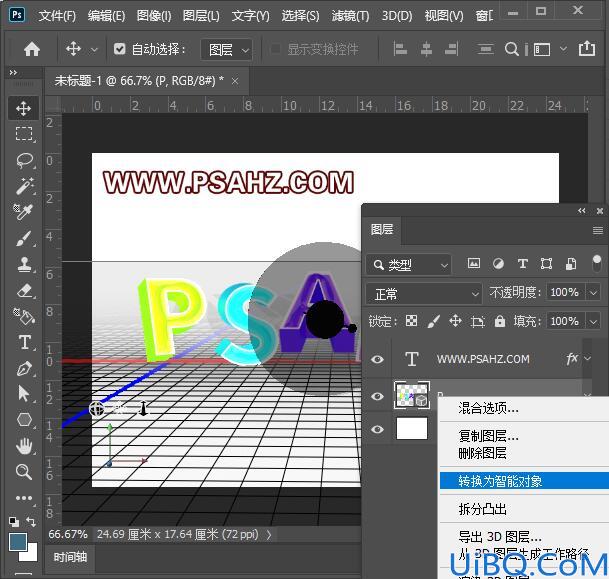This screenshot has height=579, width=609.
Task: Filter layers by adjustment layer type
Action: pos(498,264)
